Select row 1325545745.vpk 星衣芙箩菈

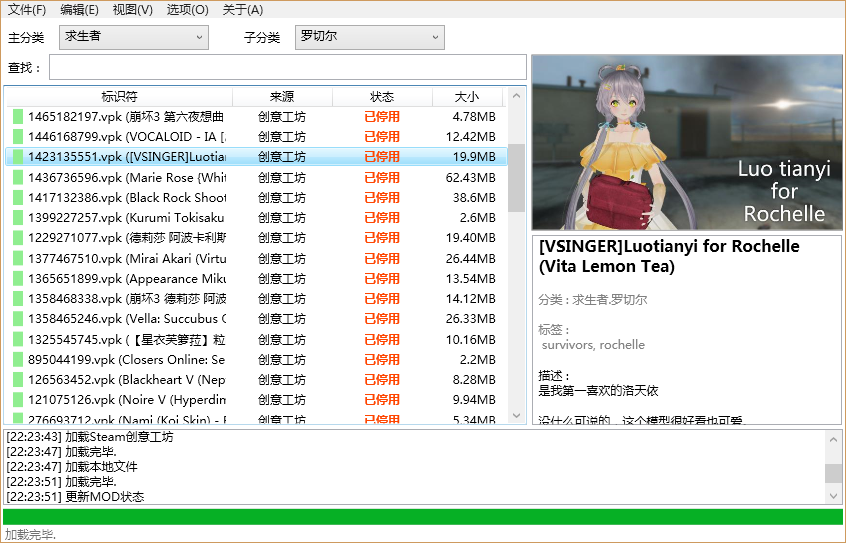256,339
